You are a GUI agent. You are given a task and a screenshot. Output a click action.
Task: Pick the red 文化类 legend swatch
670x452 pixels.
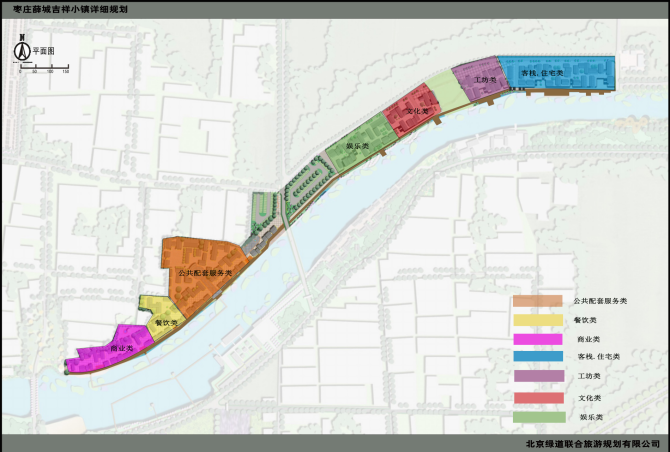click(537, 397)
